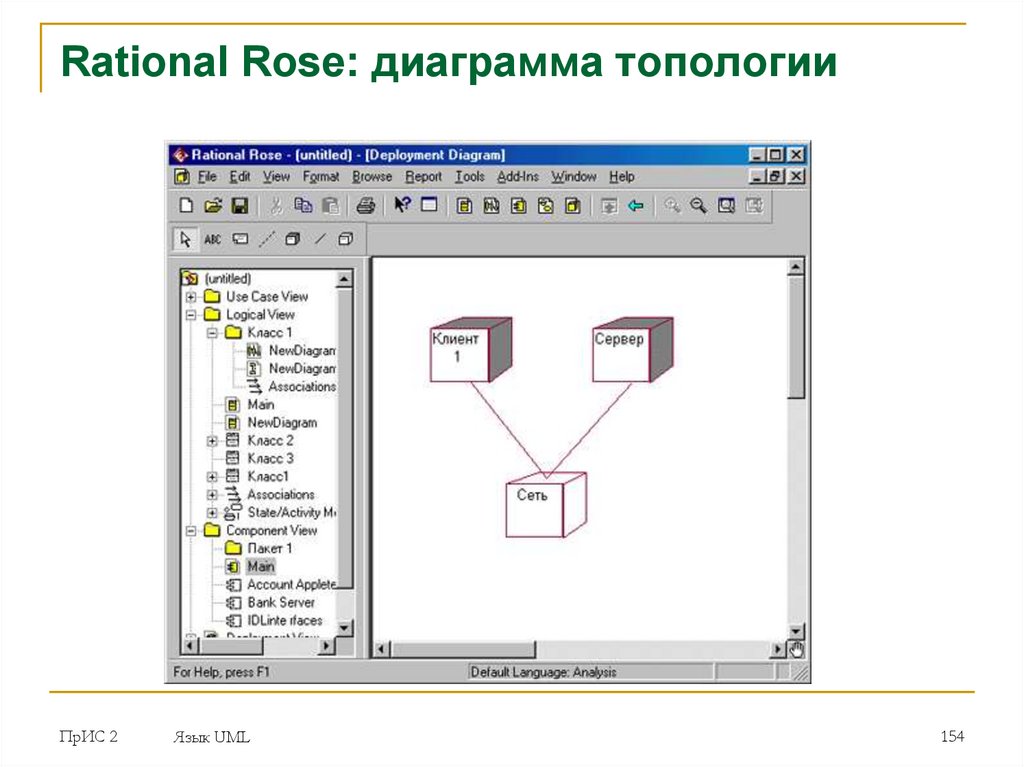Select the Note tool in the toolbox
Screen dimensions: 1024x767
click(240, 239)
